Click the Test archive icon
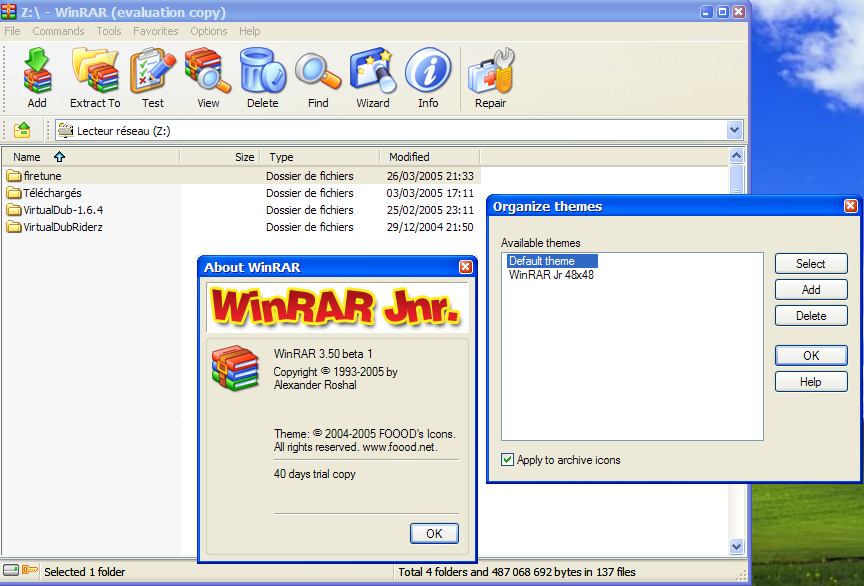This screenshot has width=864, height=586. (153, 72)
